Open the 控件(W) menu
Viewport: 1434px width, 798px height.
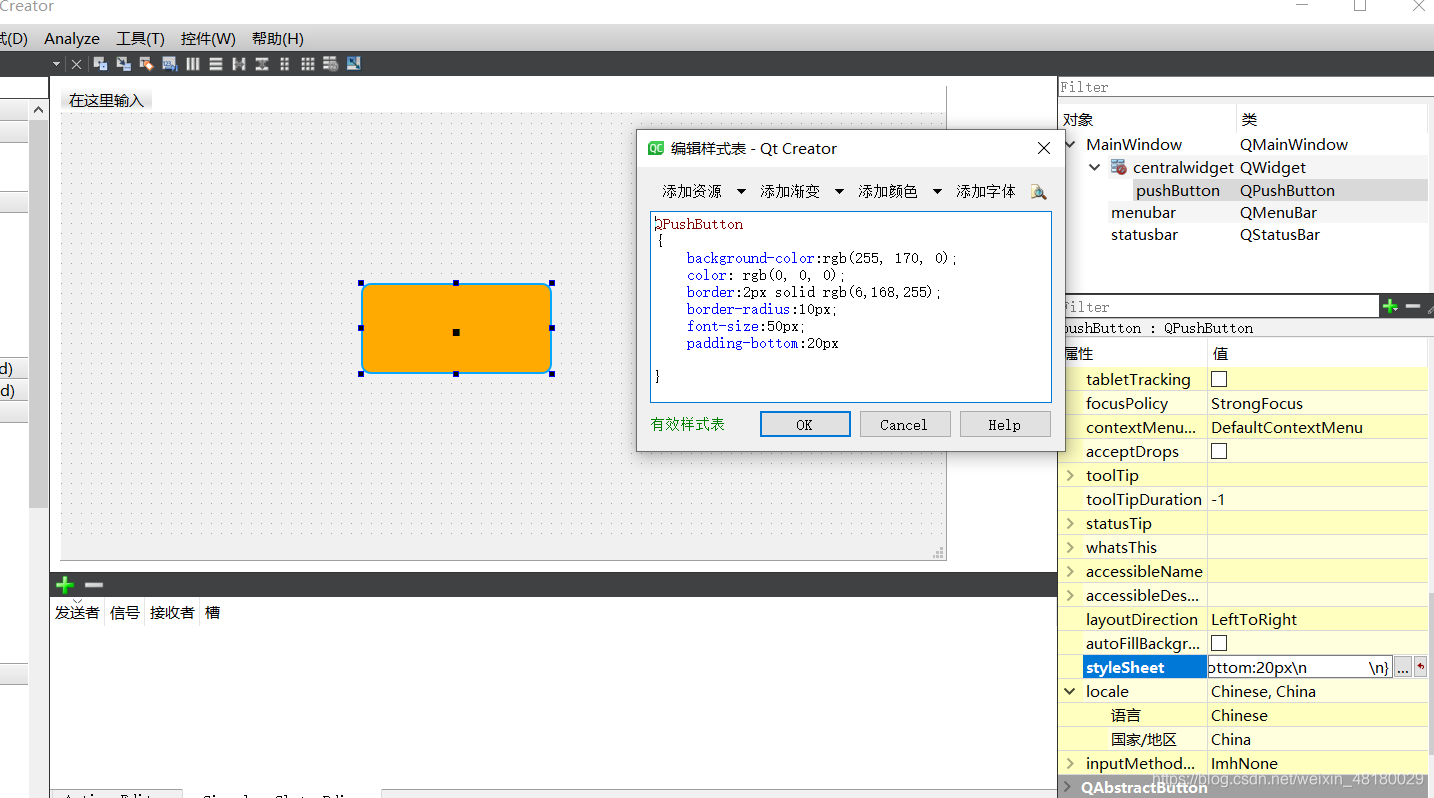click(208, 38)
